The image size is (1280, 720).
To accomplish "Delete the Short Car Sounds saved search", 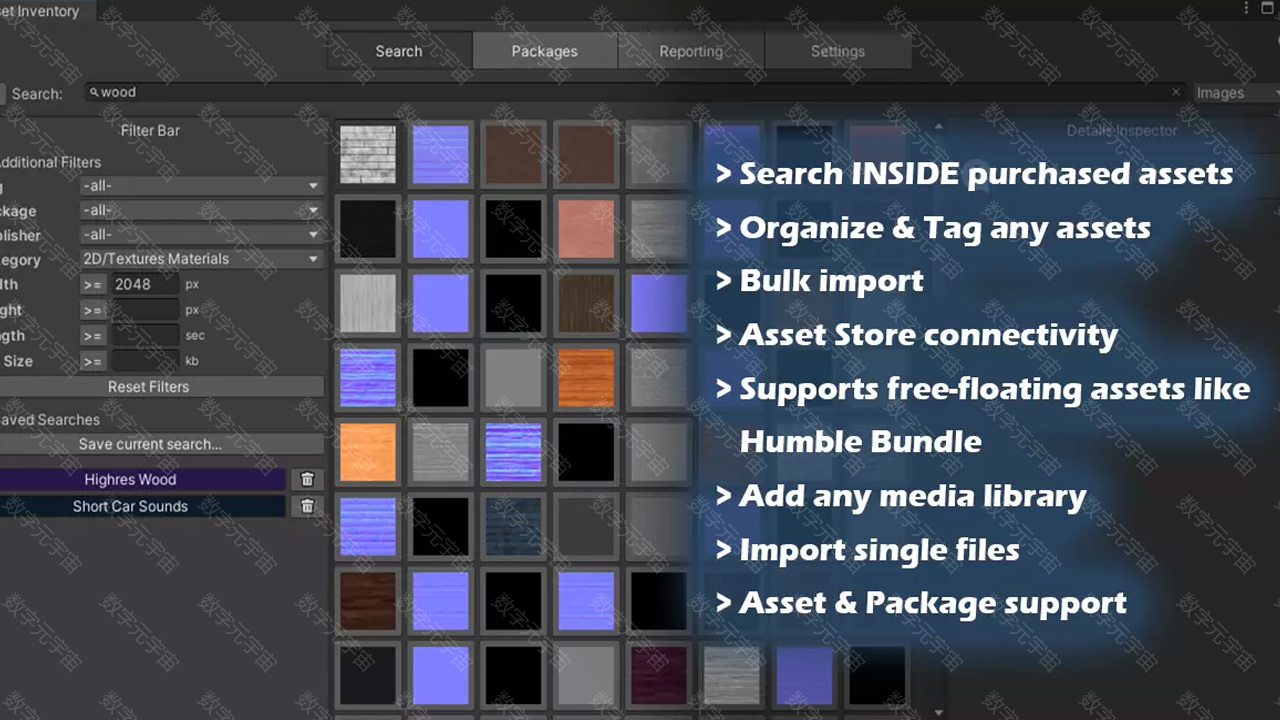I will (307, 506).
